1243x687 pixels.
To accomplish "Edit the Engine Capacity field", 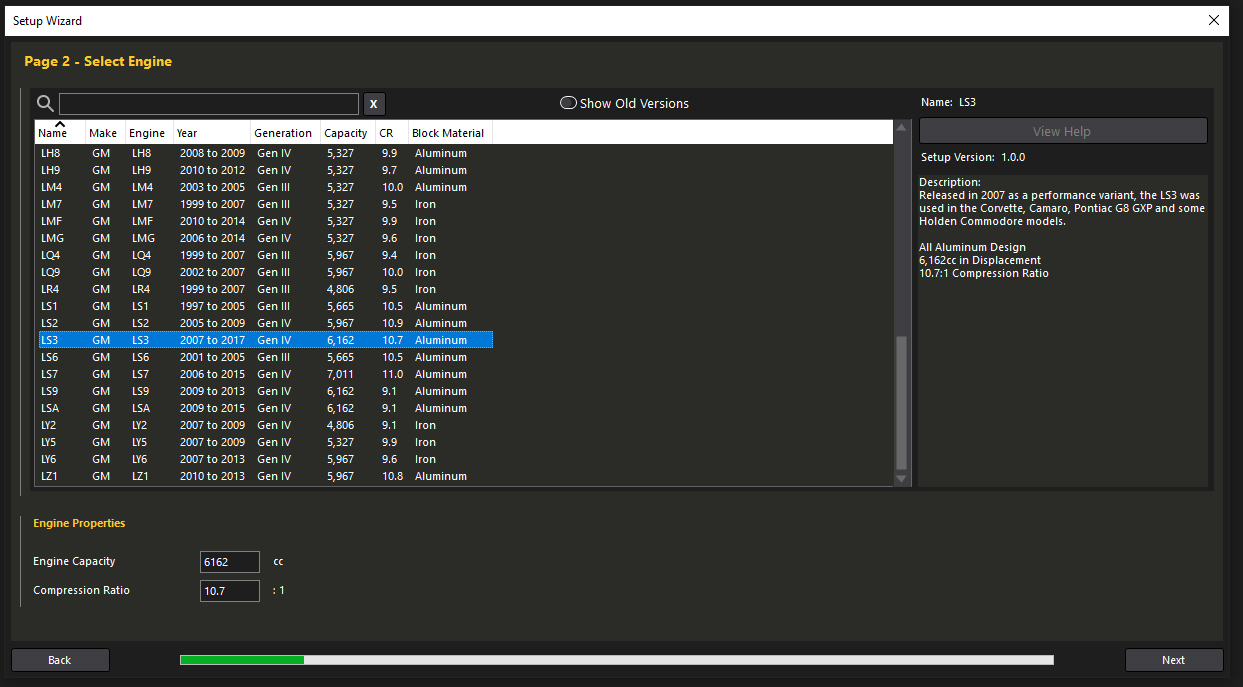I will click(230, 562).
